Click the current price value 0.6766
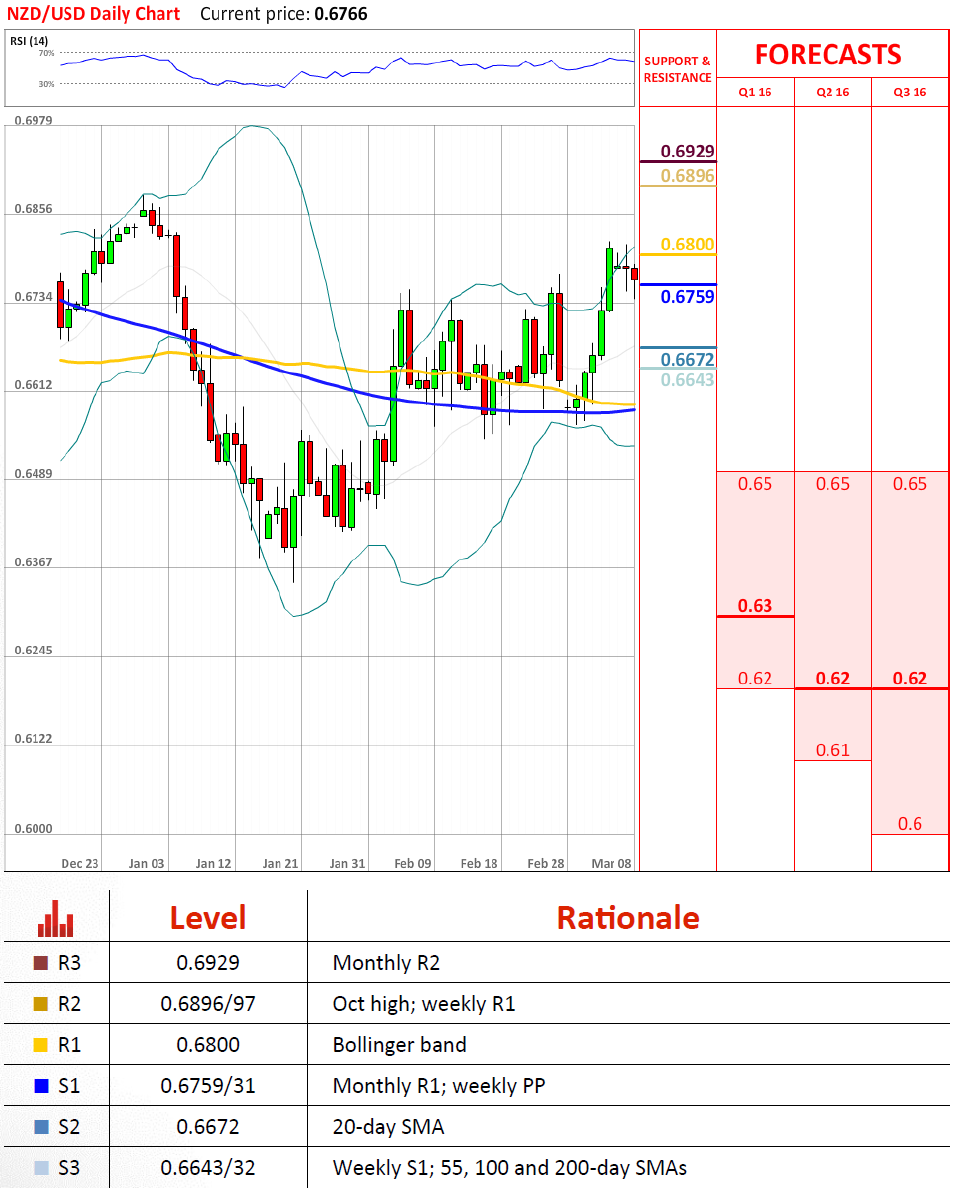966x1188 pixels. click(x=340, y=14)
